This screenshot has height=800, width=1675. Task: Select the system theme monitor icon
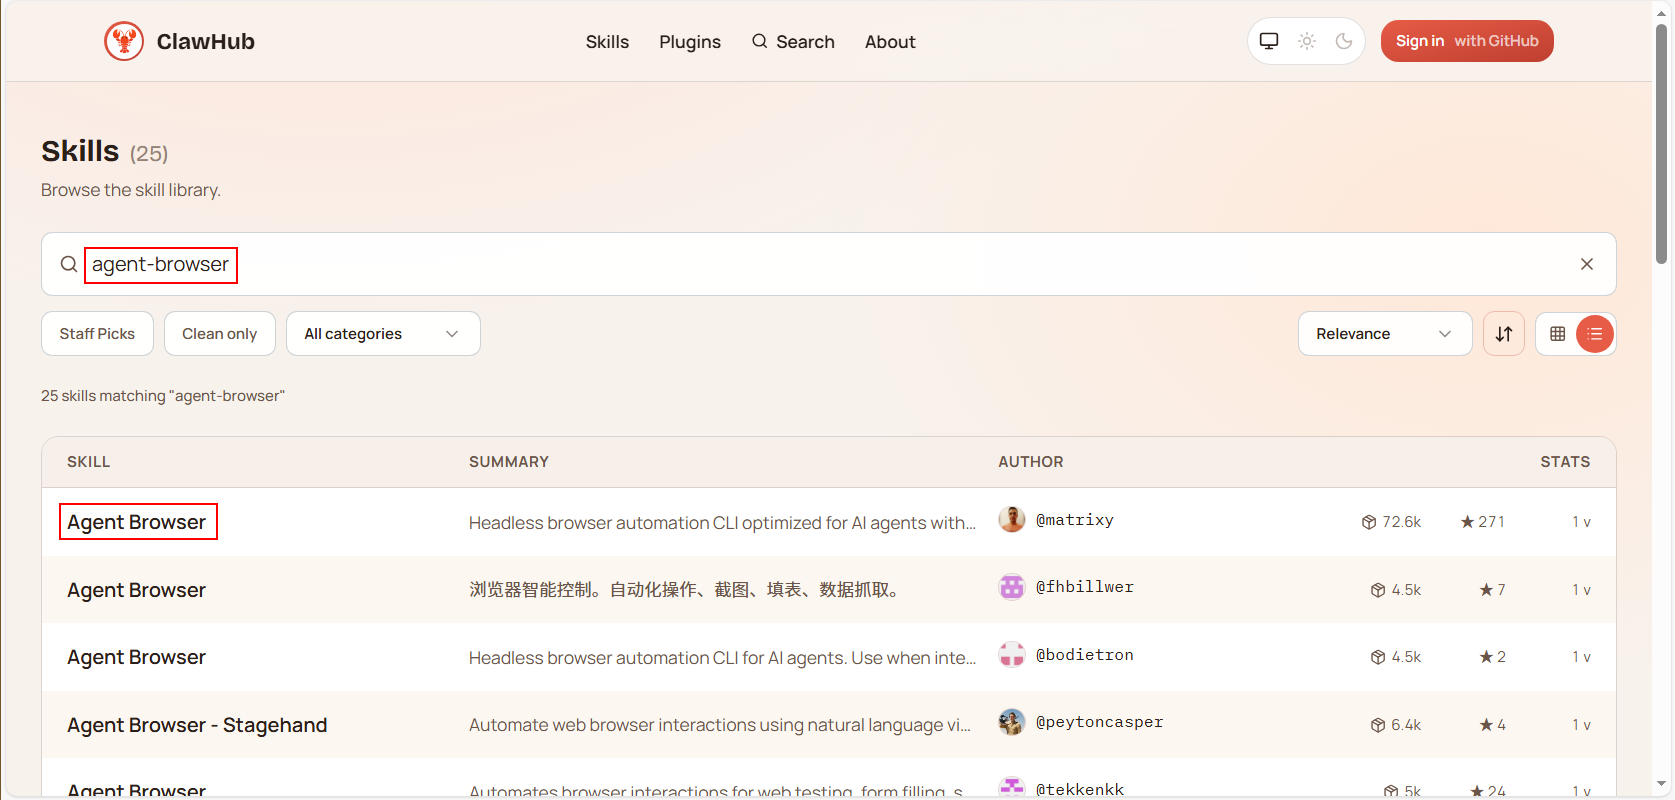pos(1269,41)
